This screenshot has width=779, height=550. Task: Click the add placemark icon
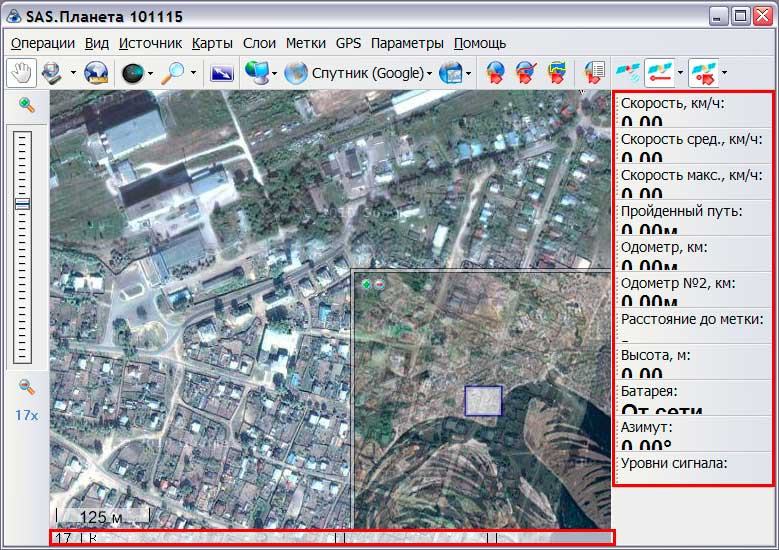click(x=495, y=73)
